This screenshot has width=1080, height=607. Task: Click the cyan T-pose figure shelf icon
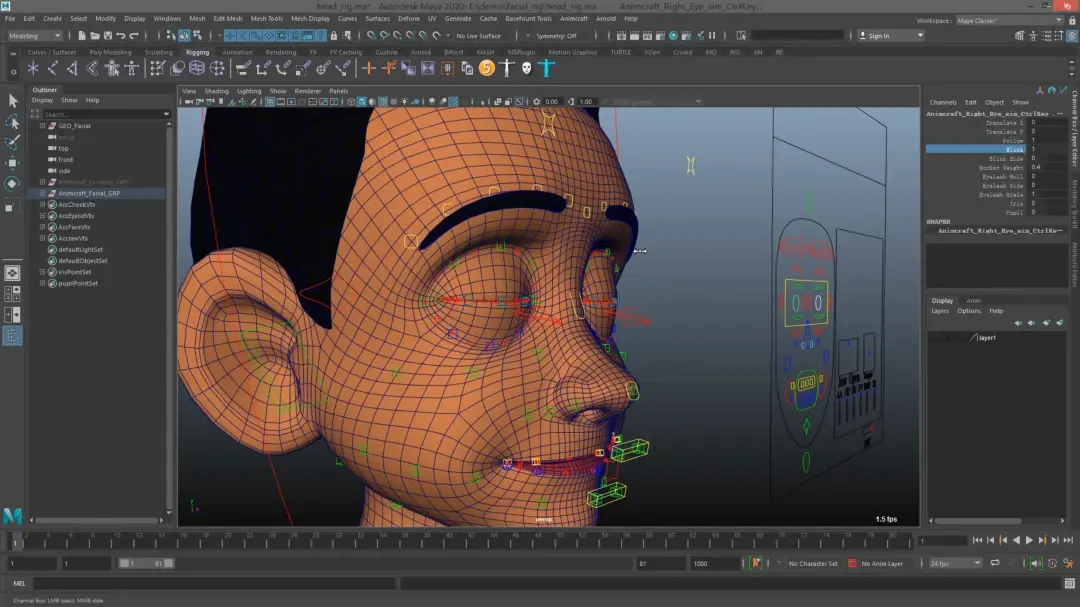pos(546,68)
